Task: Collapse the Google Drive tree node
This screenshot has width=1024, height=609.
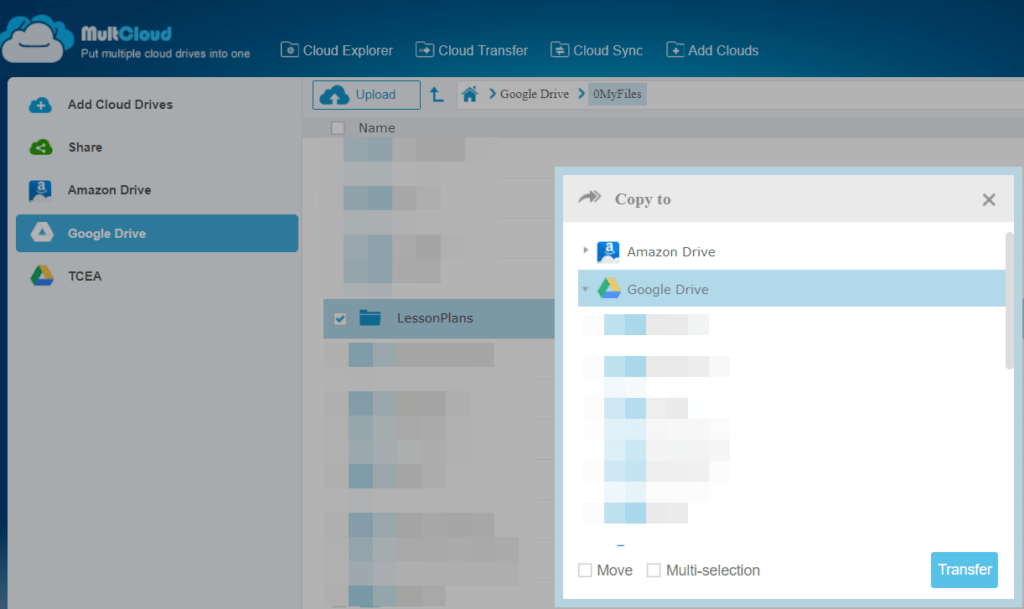Action: point(585,289)
